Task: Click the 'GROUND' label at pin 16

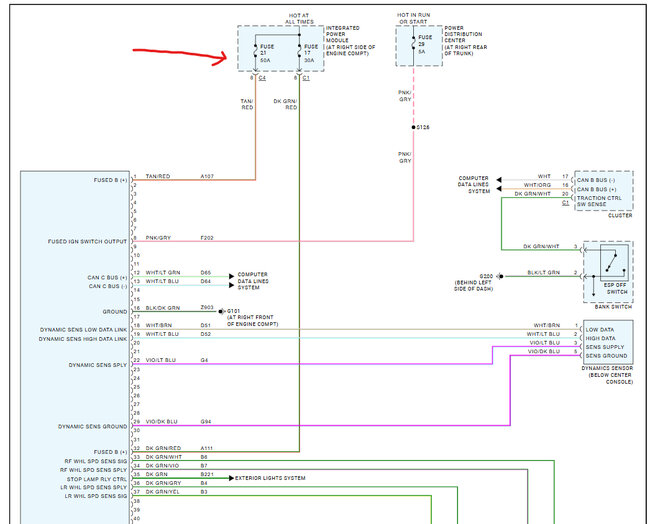Action: (115, 312)
